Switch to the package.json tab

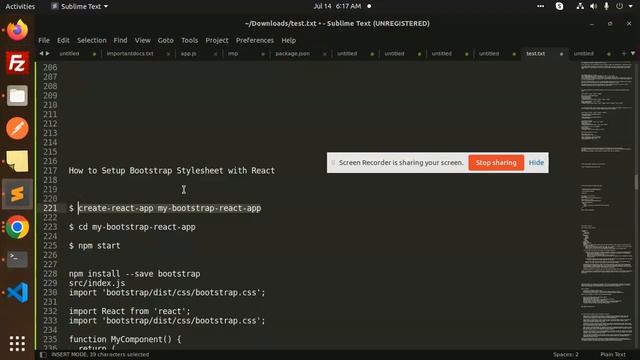pyautogui.click(x=292, y=53)
